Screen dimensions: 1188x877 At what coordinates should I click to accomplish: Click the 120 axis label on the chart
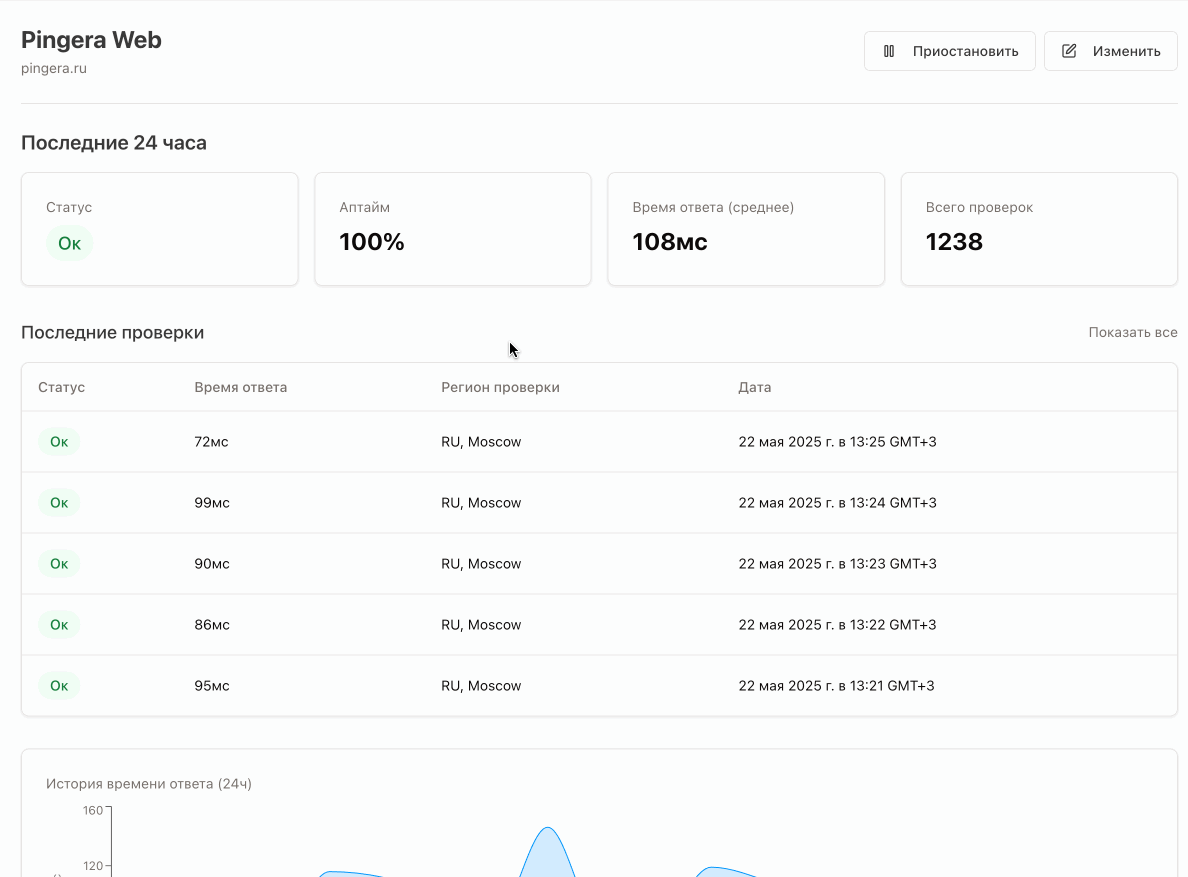(x=92, y=866)
